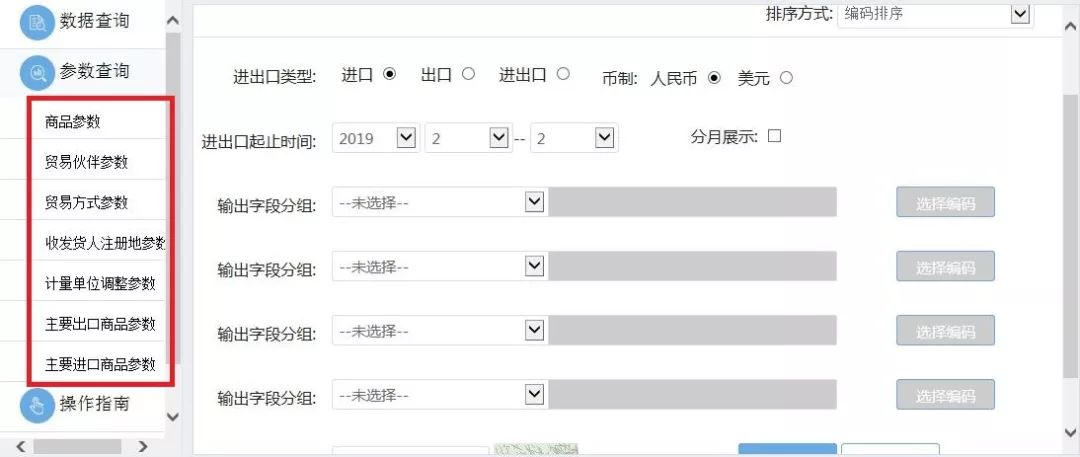Select 贸易方式参数 in the sidebar

(x=86, y=202)
